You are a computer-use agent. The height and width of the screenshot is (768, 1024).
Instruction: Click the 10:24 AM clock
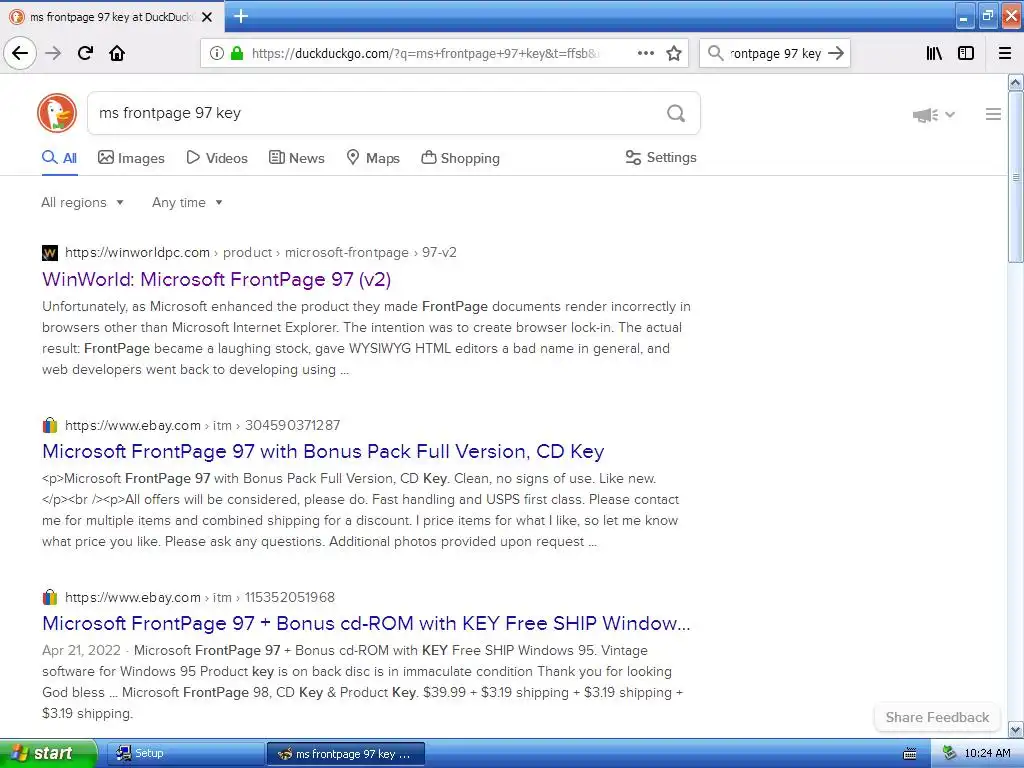[x=987, y=753]
